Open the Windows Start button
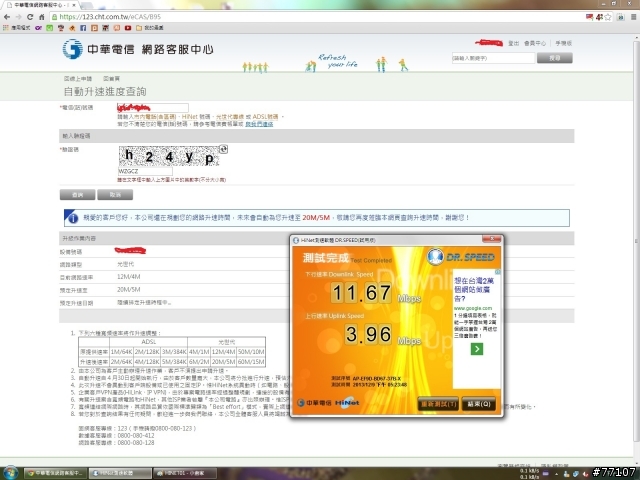Screen dimensions: 640x480 tap(10, 473)
